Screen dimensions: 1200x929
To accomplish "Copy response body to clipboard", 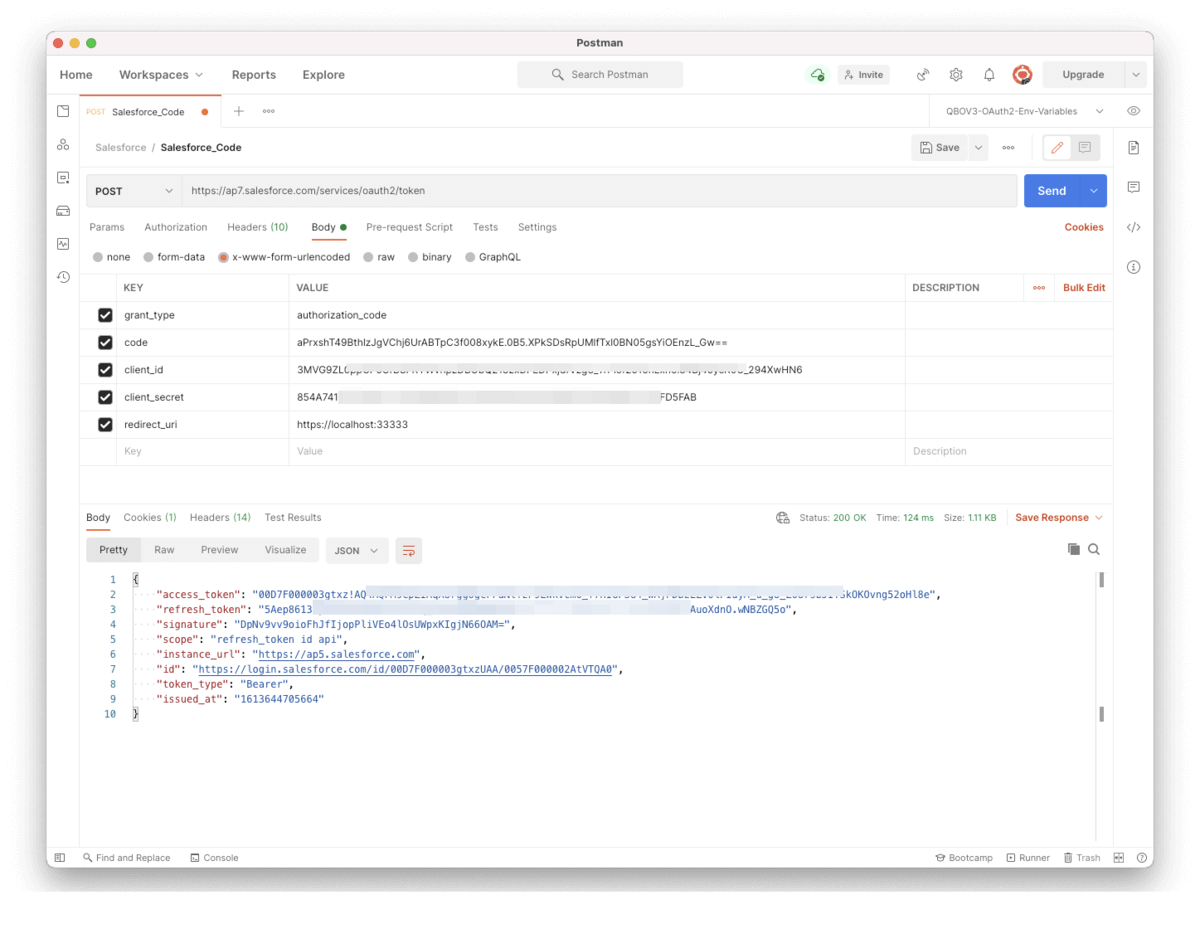I will coord(1073,549).
